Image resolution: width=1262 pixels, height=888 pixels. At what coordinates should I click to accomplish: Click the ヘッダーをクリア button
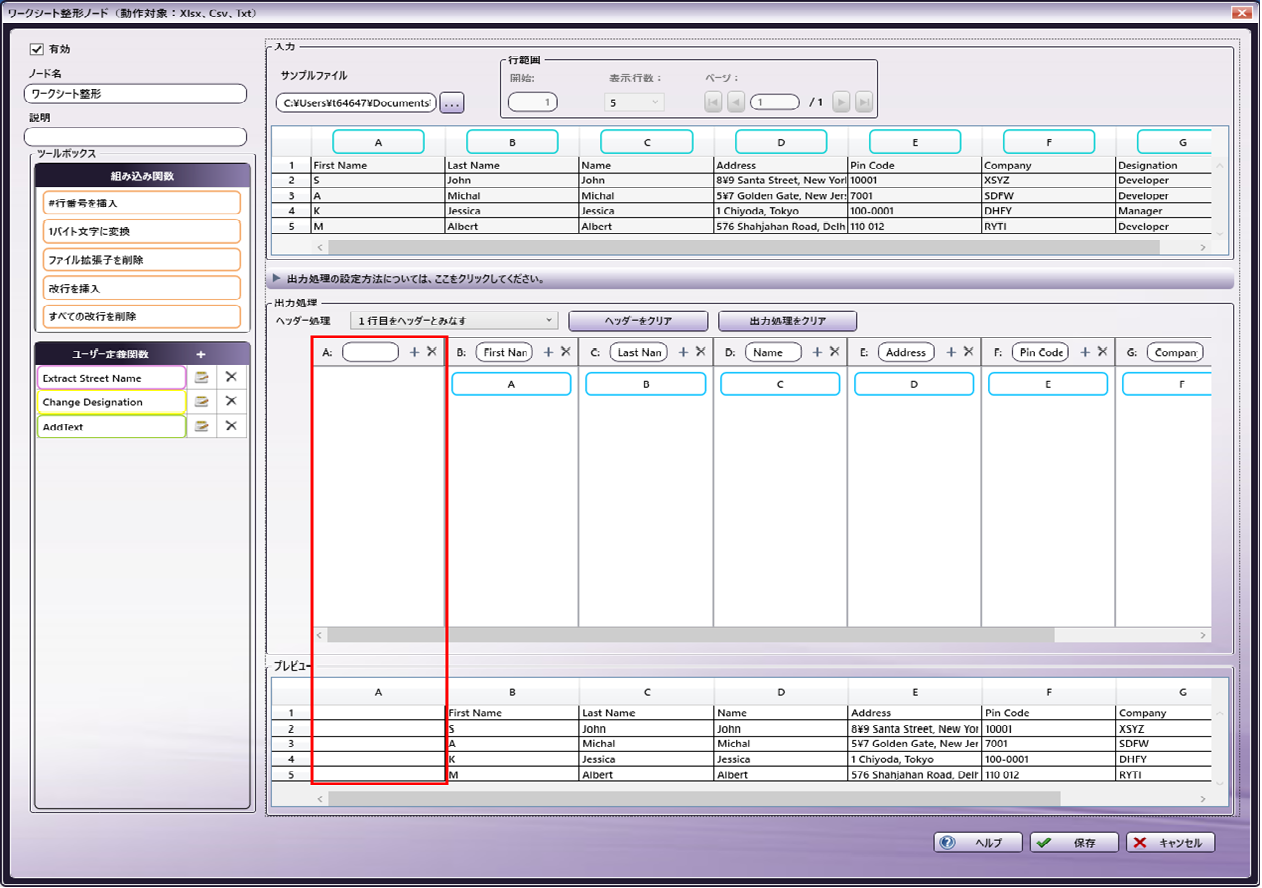pyautogui.click(x=638, y=321)
